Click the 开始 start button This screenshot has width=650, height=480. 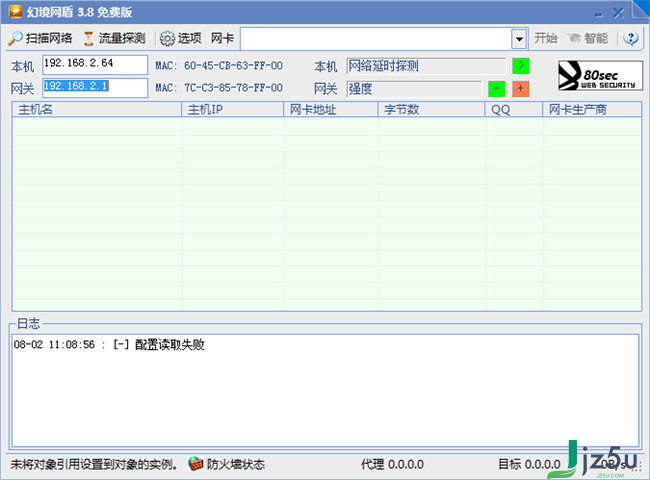[546, 39]
